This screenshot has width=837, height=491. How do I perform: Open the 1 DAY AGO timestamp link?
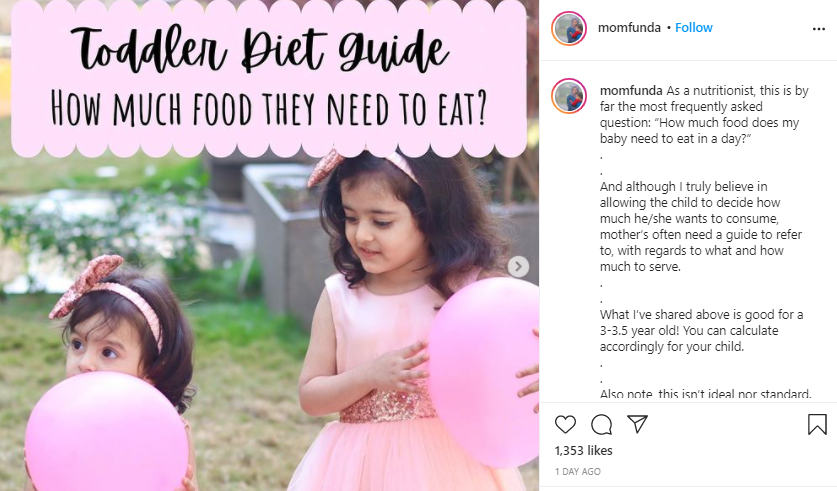578,472
